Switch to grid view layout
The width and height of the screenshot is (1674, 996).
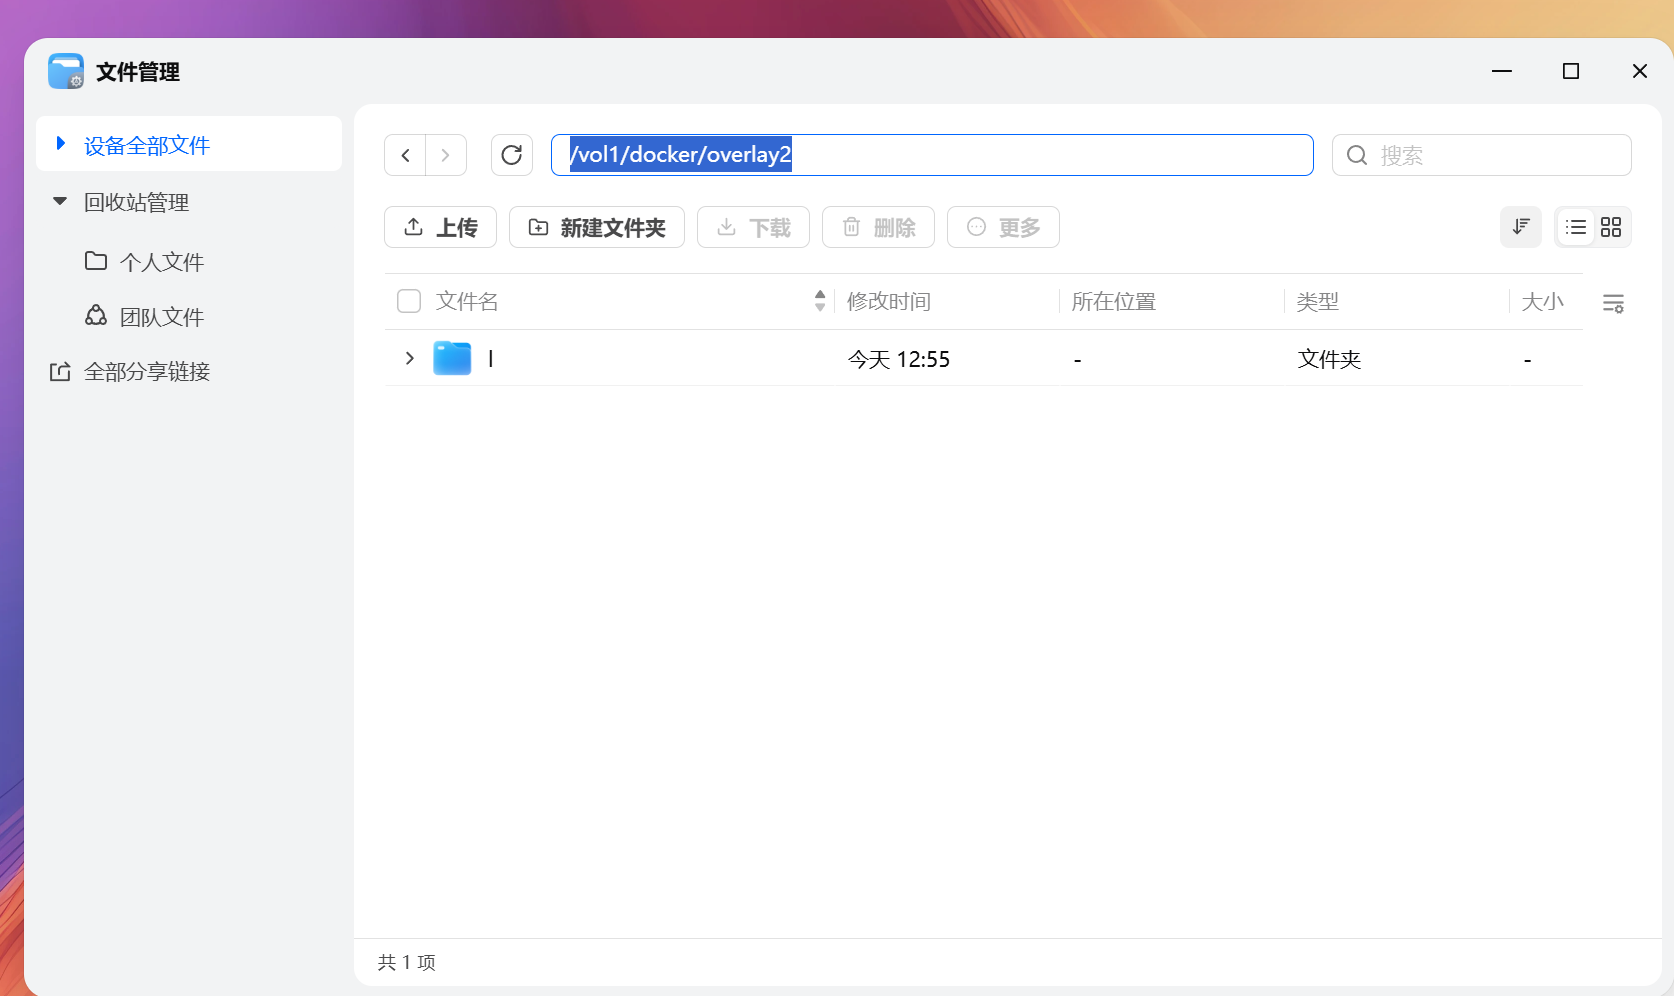pyautogui.click(x=1610, y=227)
